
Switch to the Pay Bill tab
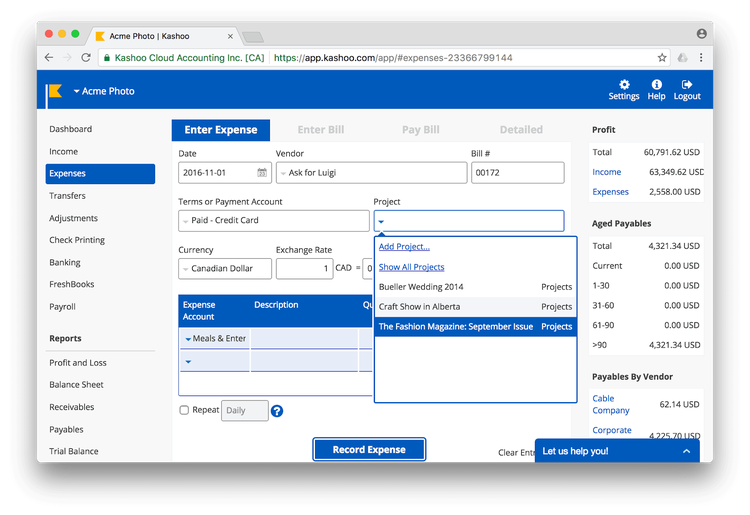(x=420, y=130)
